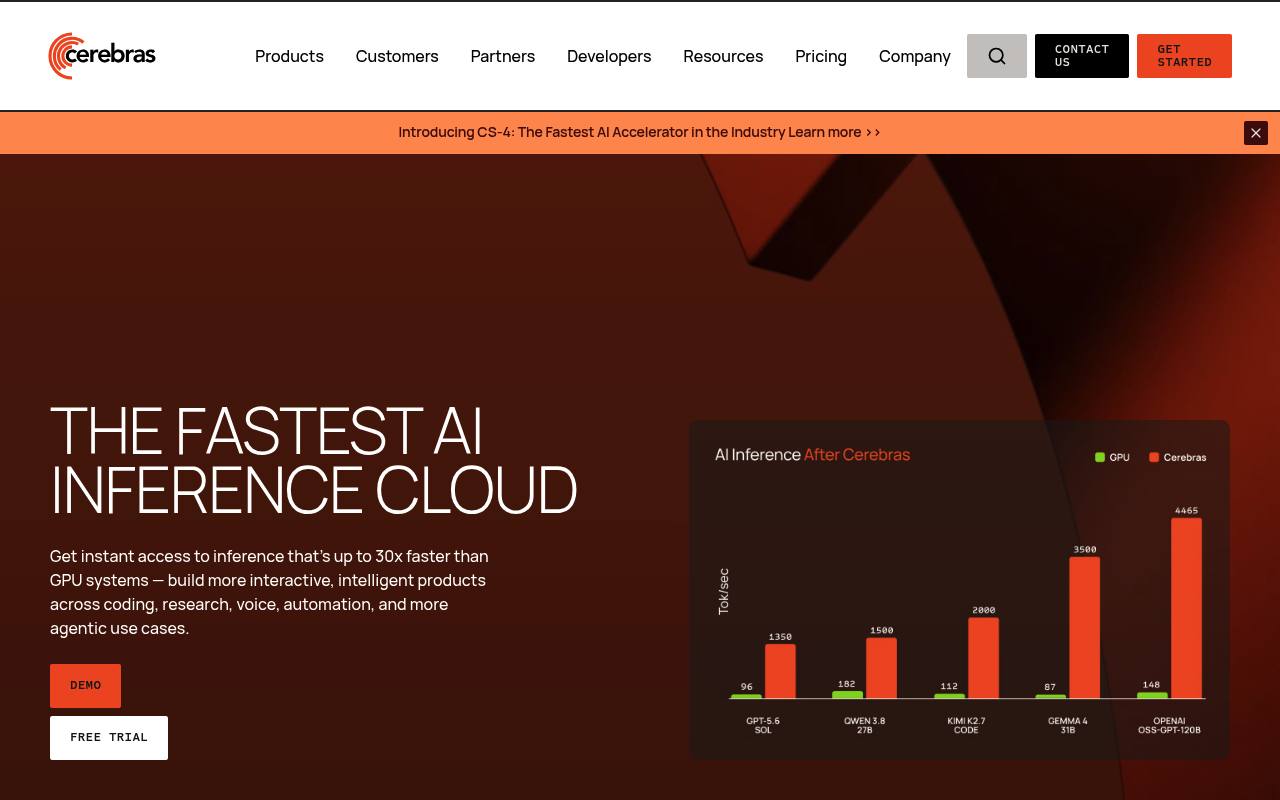1280x800 pixels.
Task: Click the GPU bar labeled 87
Action: pos(1050,696)
